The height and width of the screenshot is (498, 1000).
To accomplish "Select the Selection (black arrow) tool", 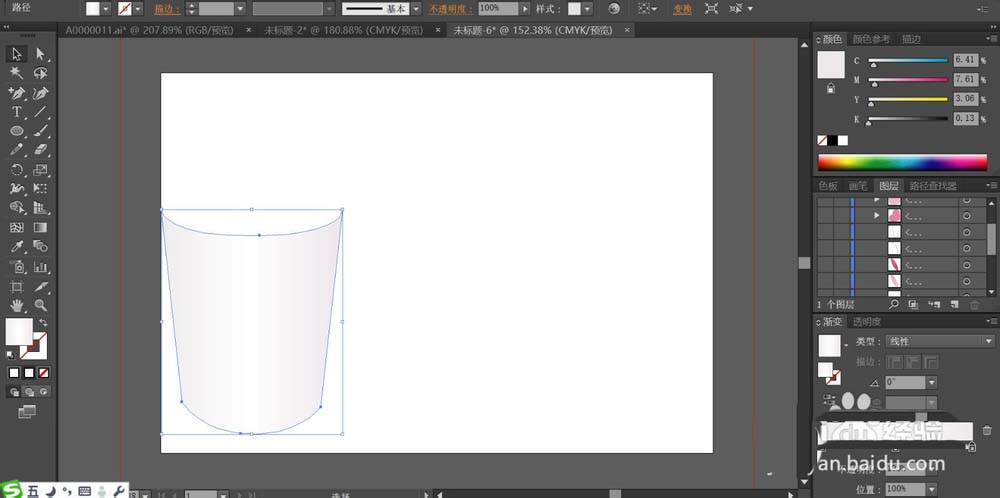I will pyautogui.click(x=17, y=54).
